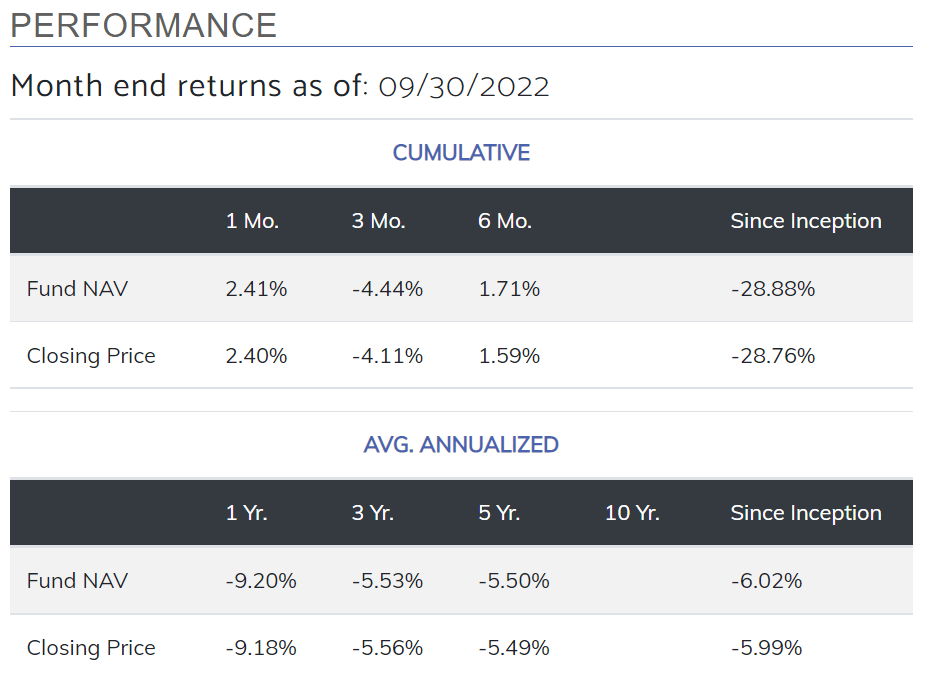The image size is (942, 676).
Task: Click the 3 Yr. column header
Action: (x=373, y=513)
